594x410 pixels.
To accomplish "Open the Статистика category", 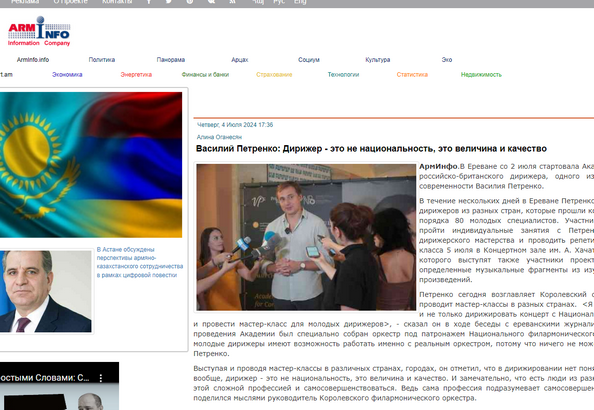I will pos(412,74).
